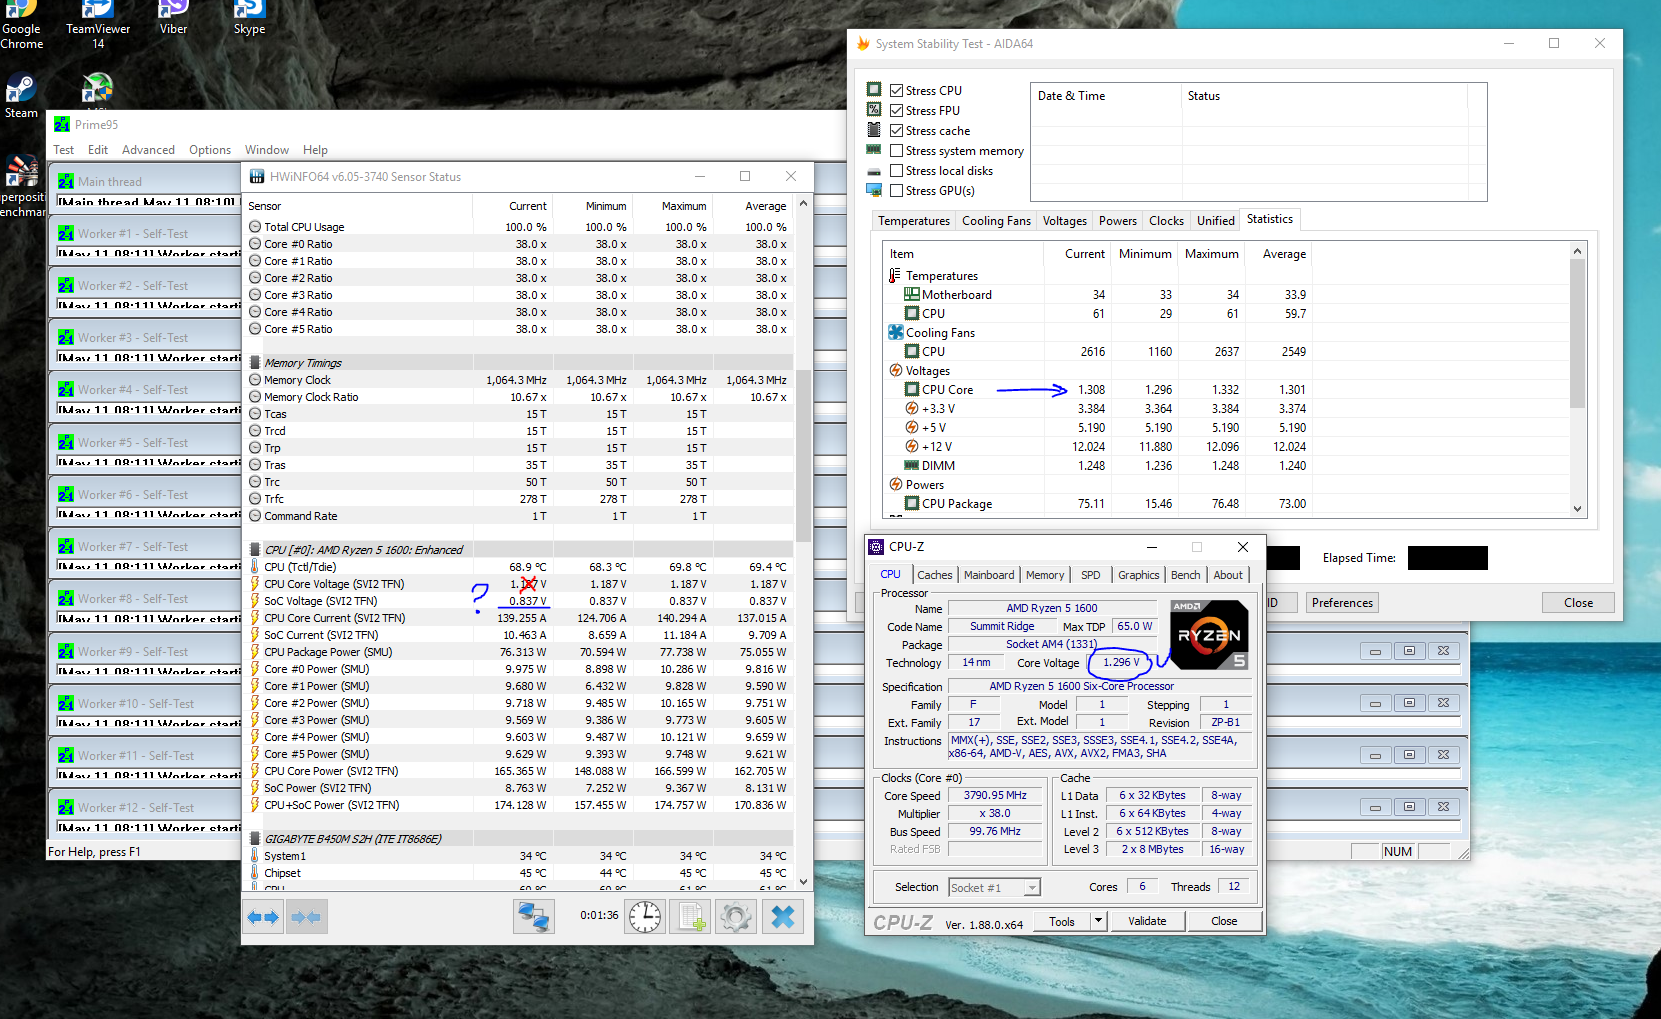
Task: Open CPU-Z Tools dropdown arrow
Action: (x=1098, y=921)
